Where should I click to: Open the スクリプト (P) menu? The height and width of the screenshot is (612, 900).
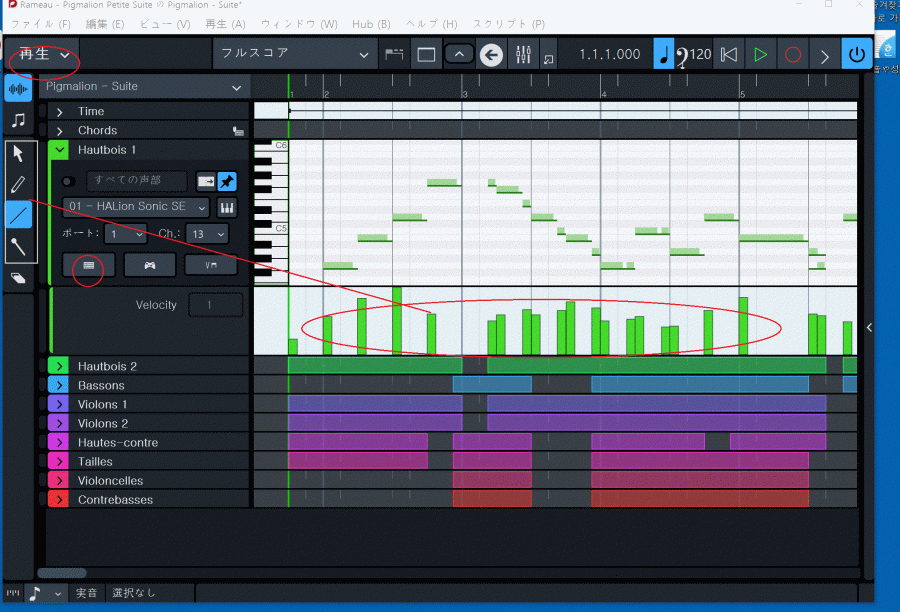(x=509, y=24)
